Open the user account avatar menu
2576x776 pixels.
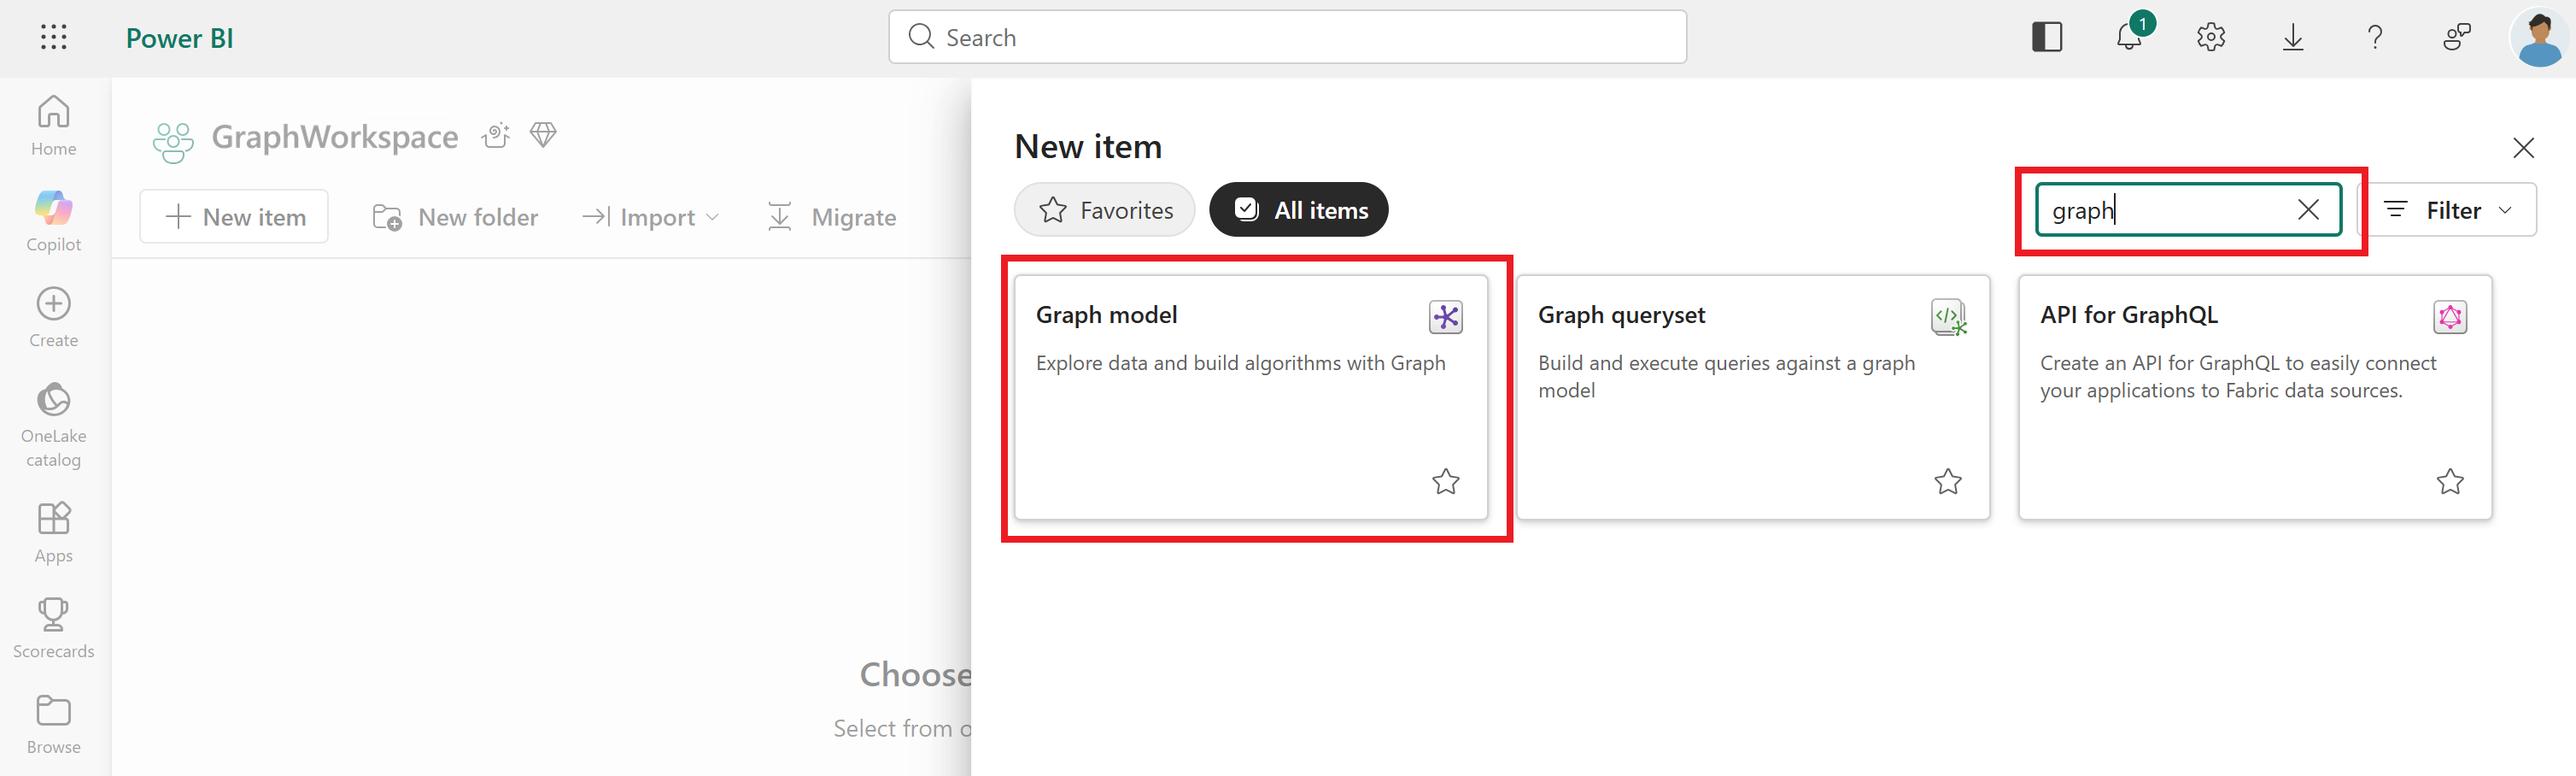pos(2540,38)
